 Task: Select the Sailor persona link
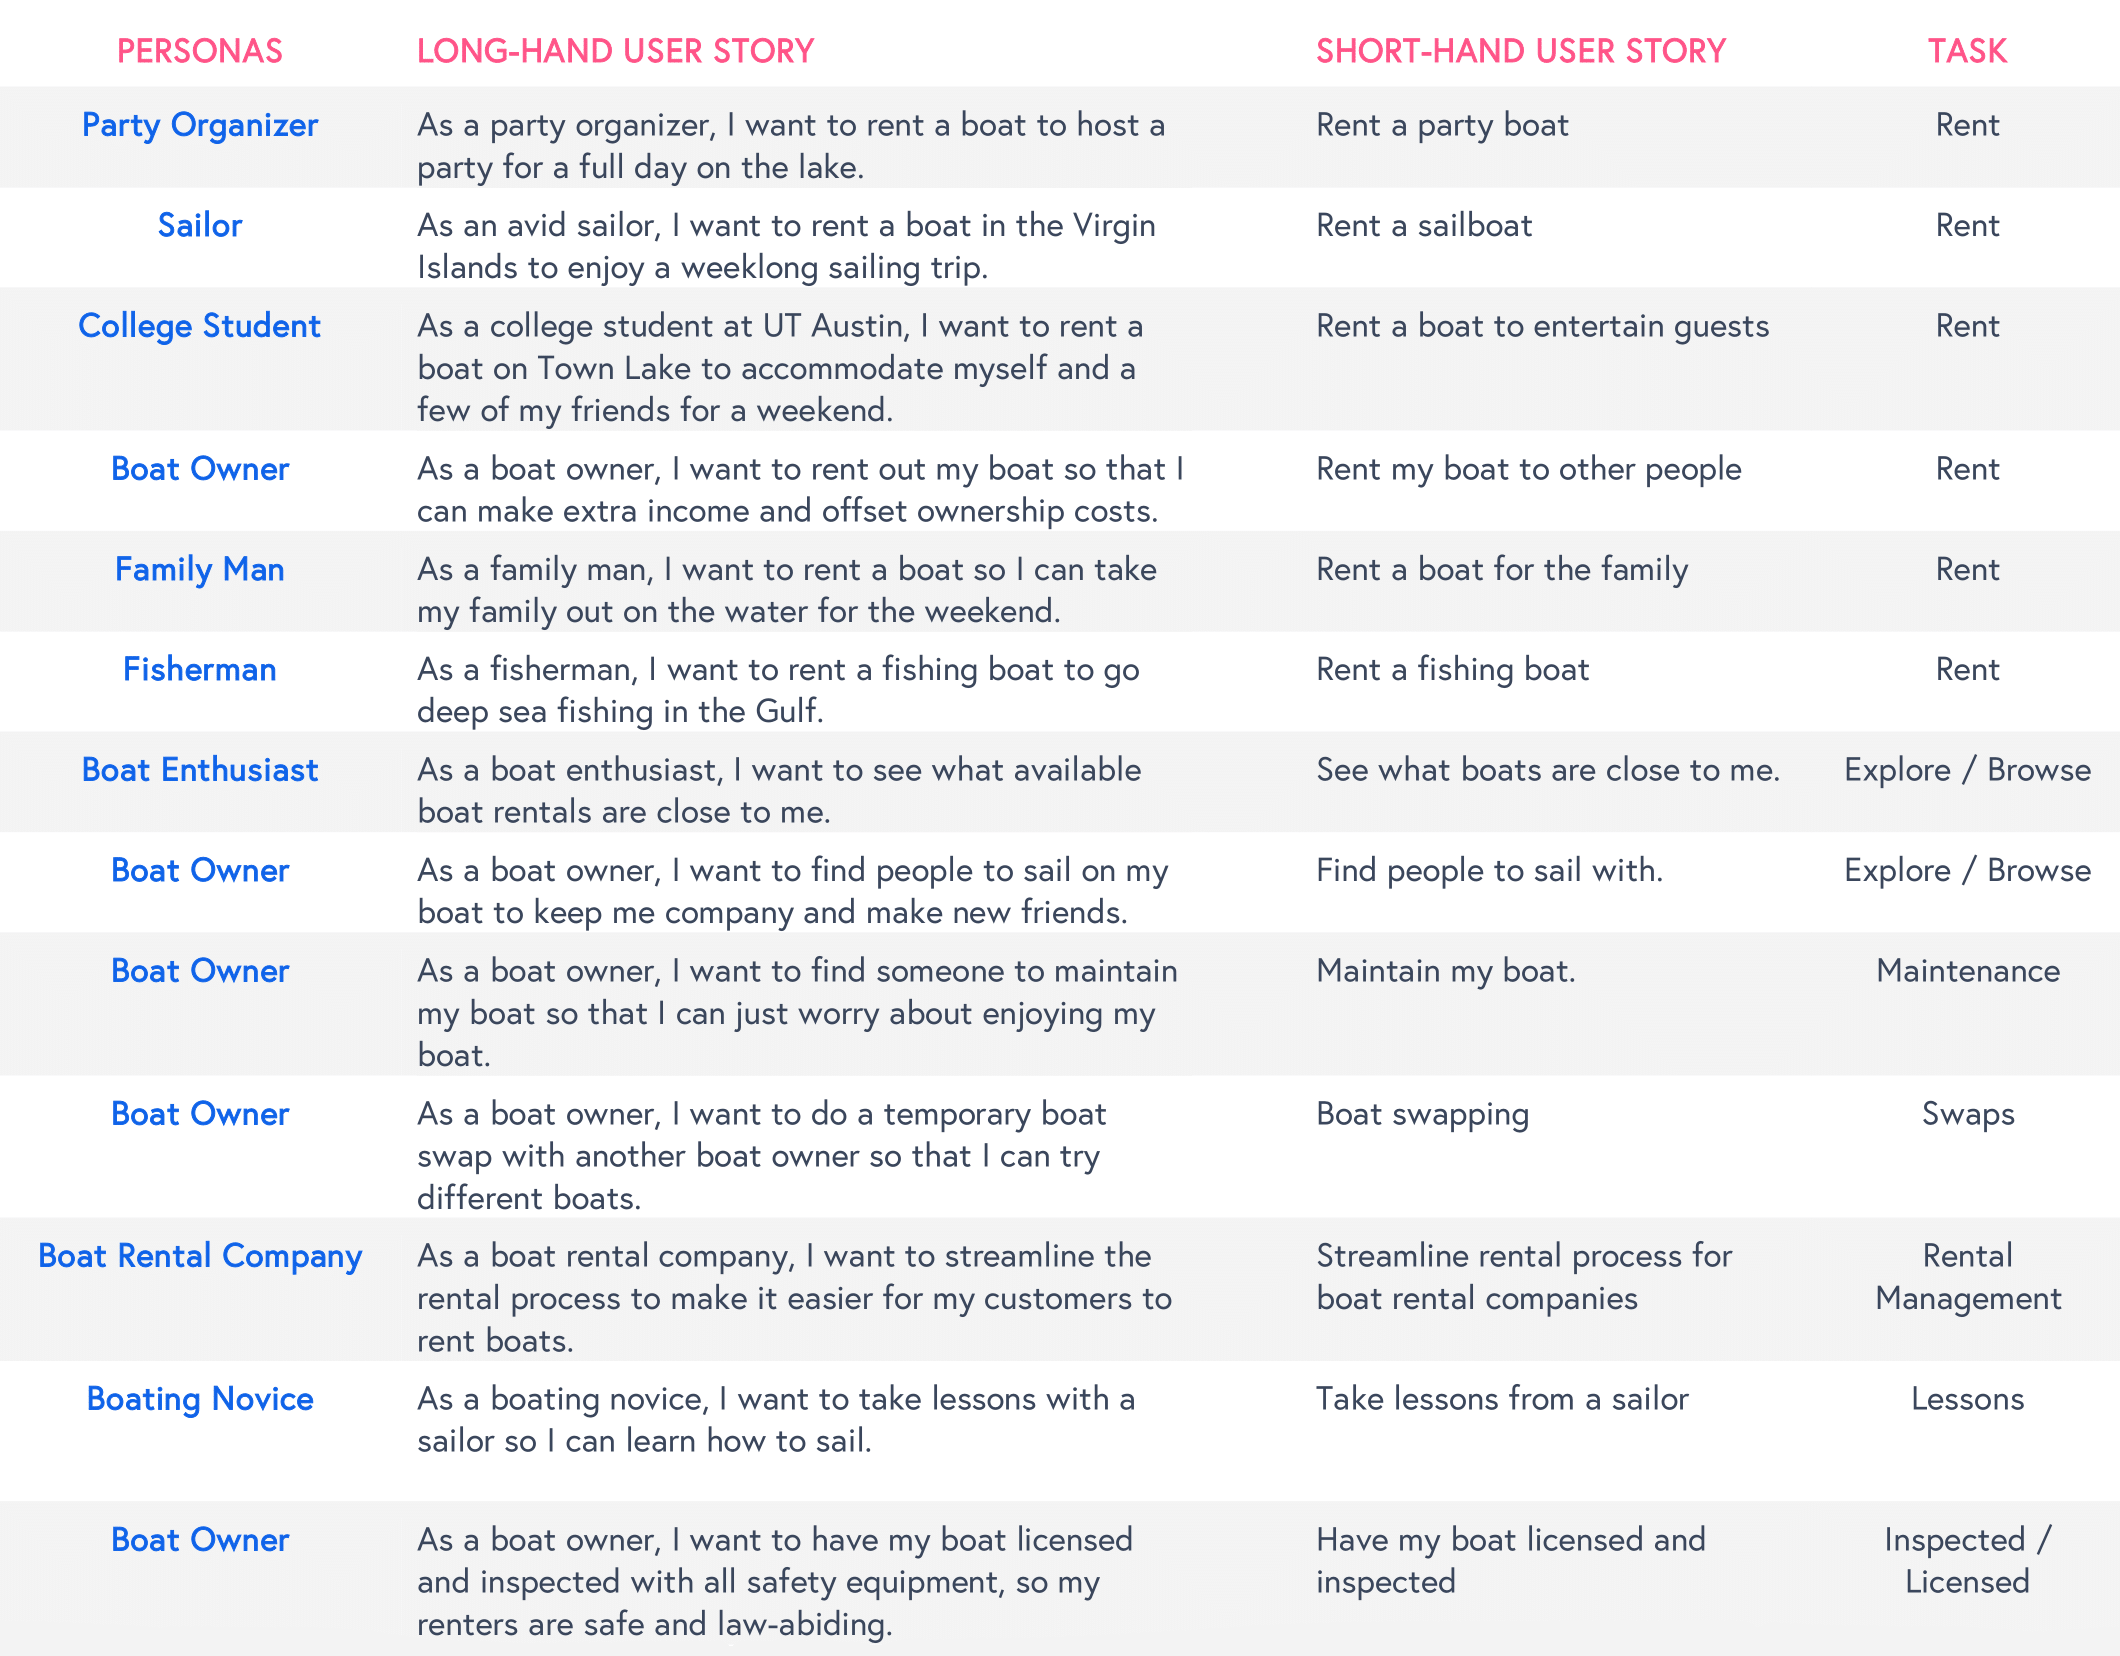pyautogui.click(x=200, y=226)
